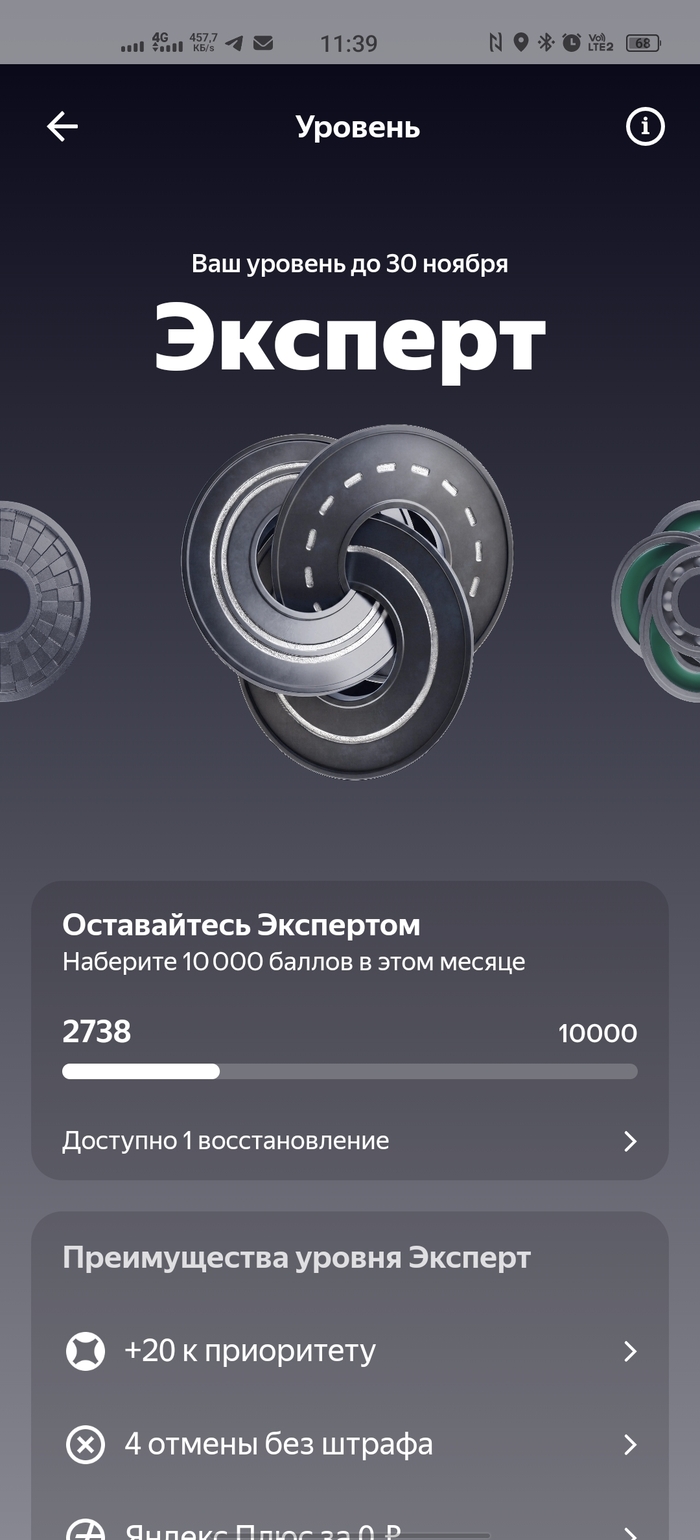Open the 'Доступно 1 восстановление' chevron
The image size is (700, 1540).
pos(630,1141)
